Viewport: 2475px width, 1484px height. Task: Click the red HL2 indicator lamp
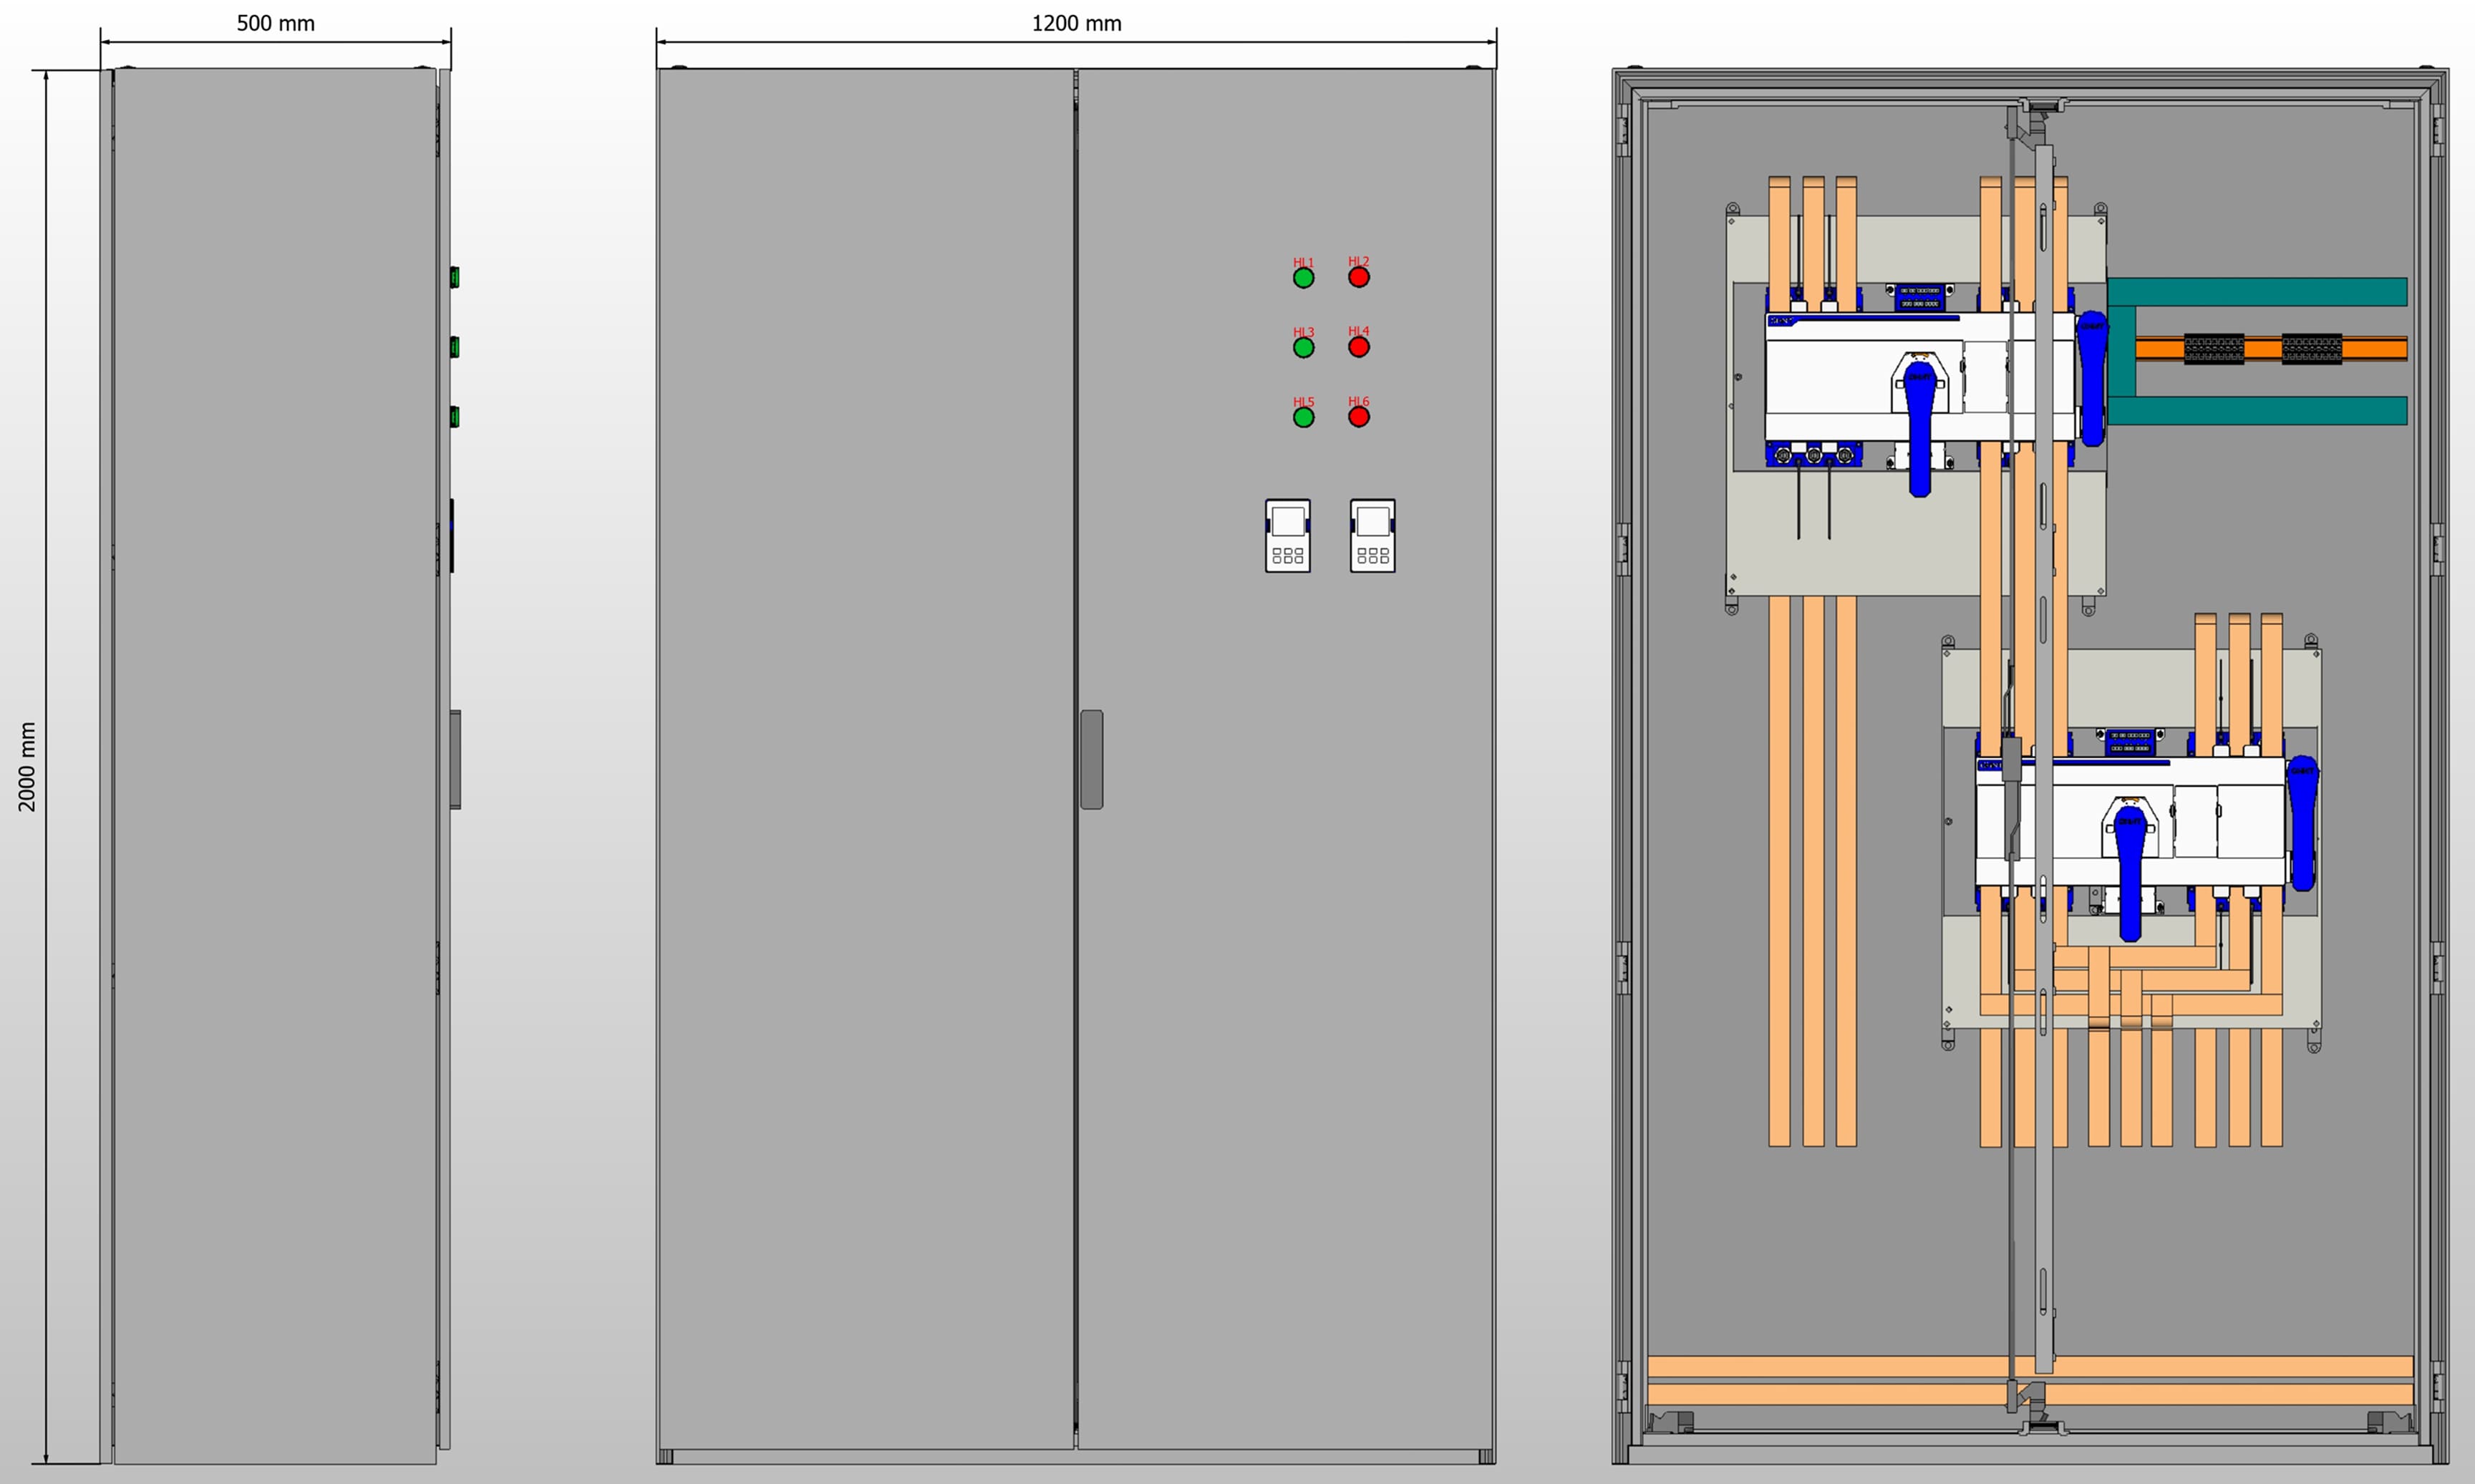point(1358,277)
